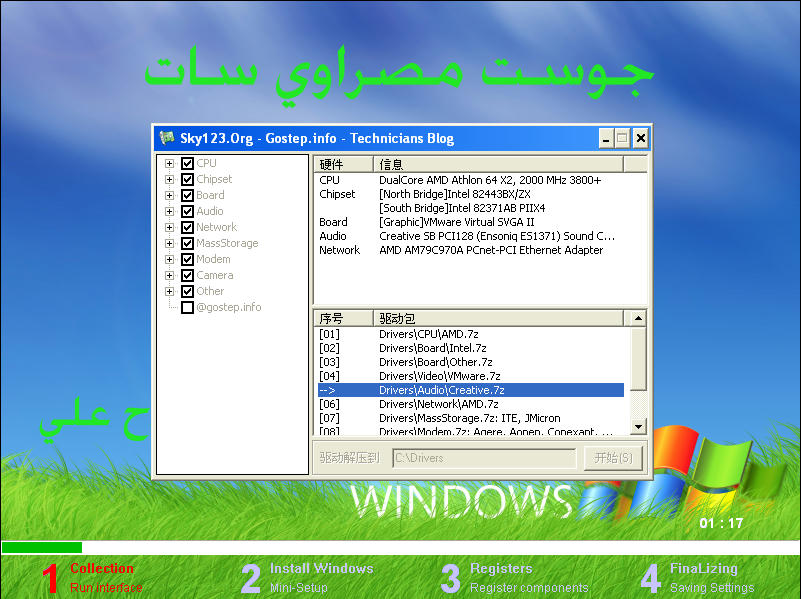The height and width of the screenshot is (599, 801).
Task: Click driver list scroll up arrow
Action: pos(638,318)
